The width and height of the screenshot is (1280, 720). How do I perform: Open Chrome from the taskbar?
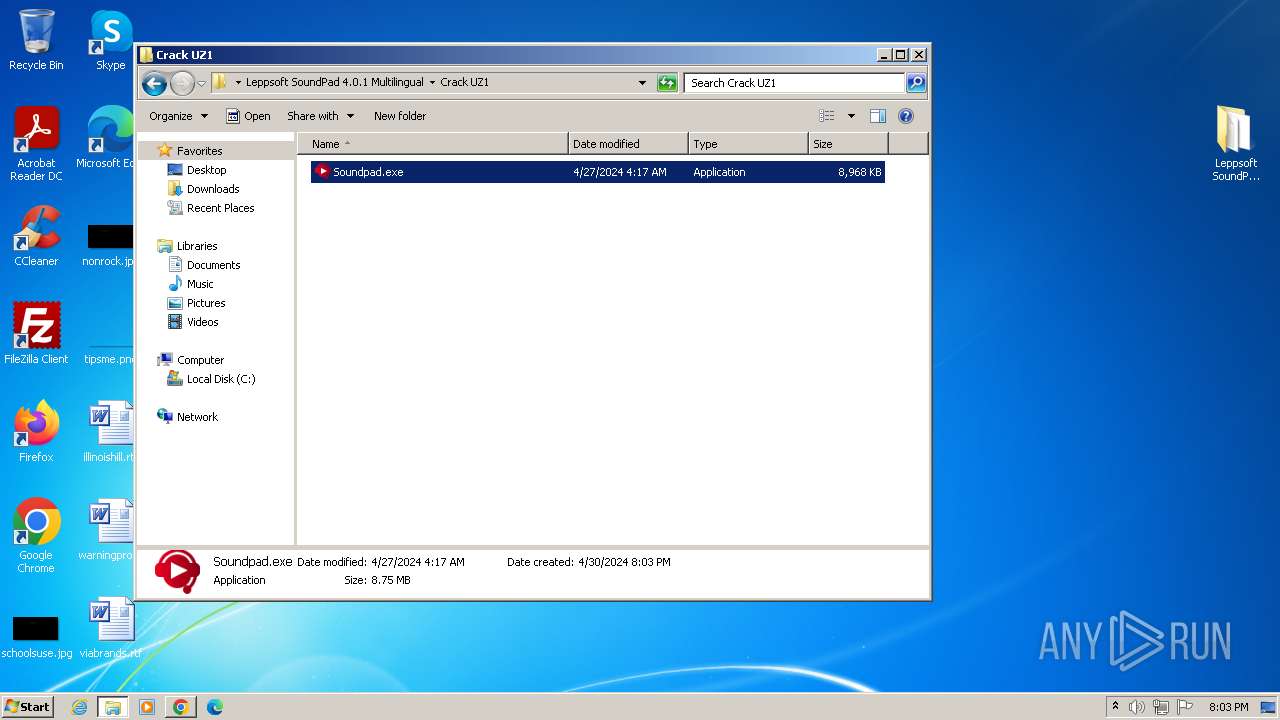pos(180,707)
